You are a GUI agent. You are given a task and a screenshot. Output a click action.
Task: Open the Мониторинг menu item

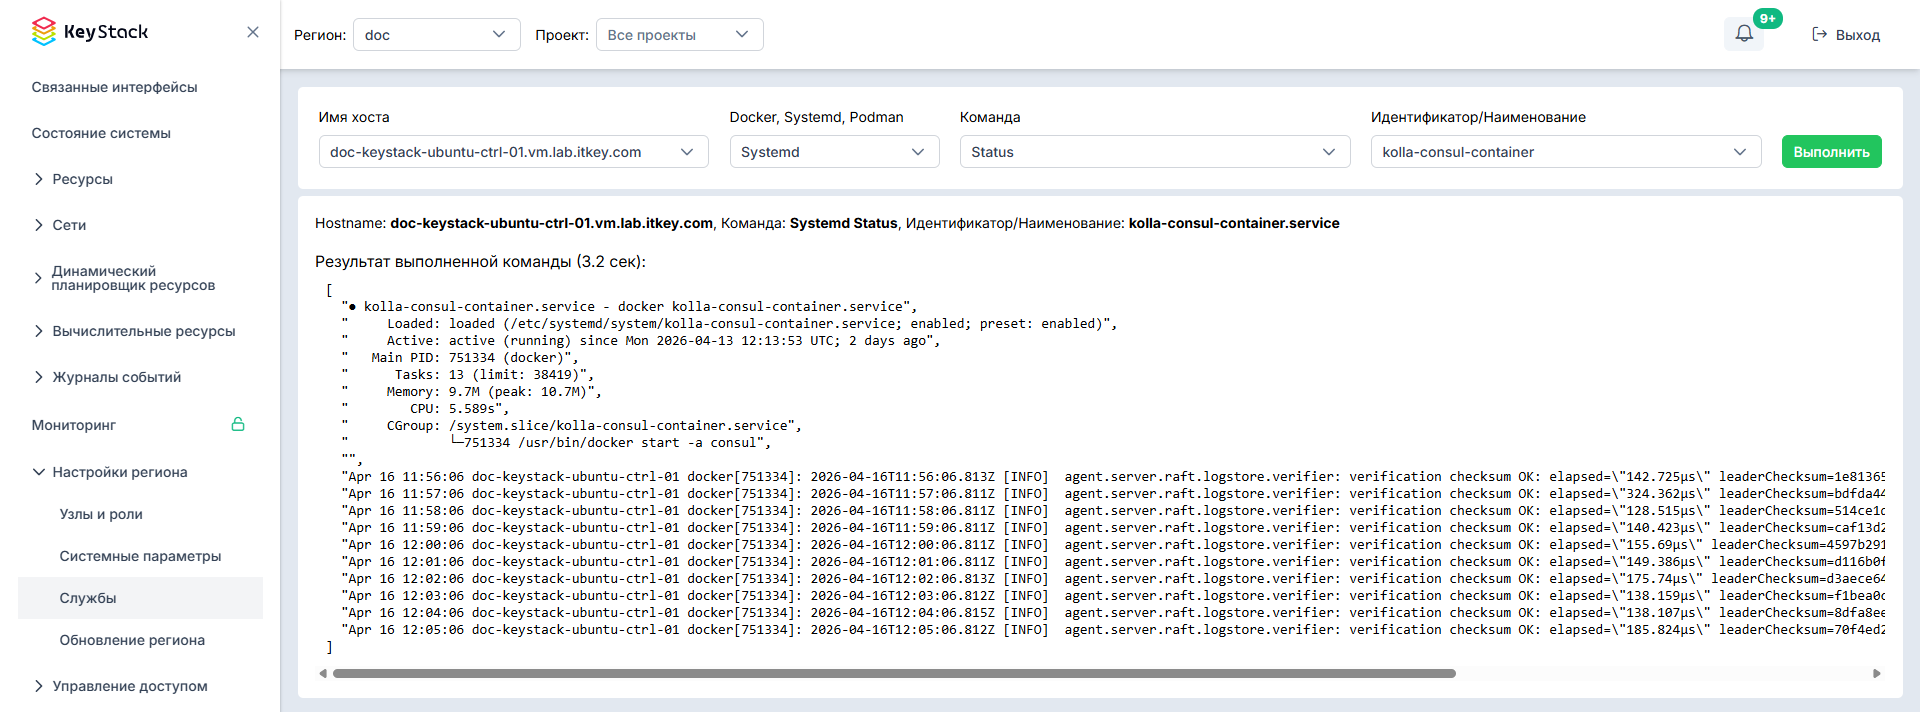coord(74,425)
